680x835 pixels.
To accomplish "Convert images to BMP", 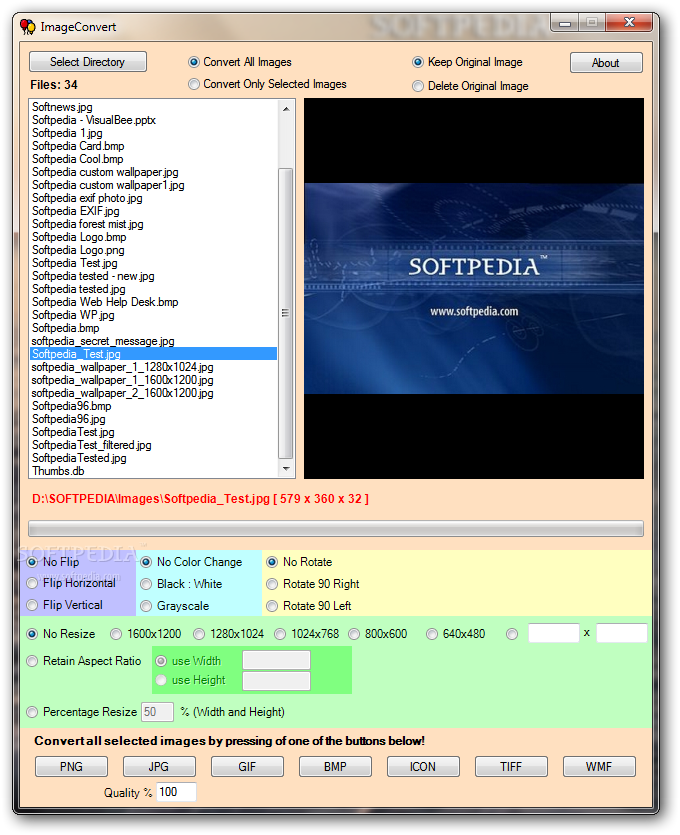I will [335, 767].
